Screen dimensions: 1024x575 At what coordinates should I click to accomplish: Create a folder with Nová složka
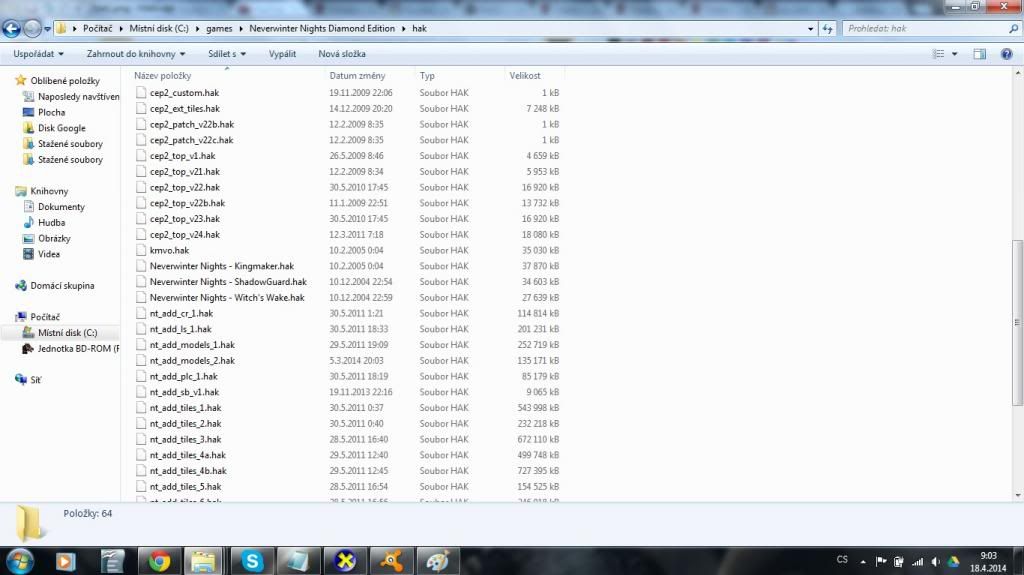[x=342, y=54]
